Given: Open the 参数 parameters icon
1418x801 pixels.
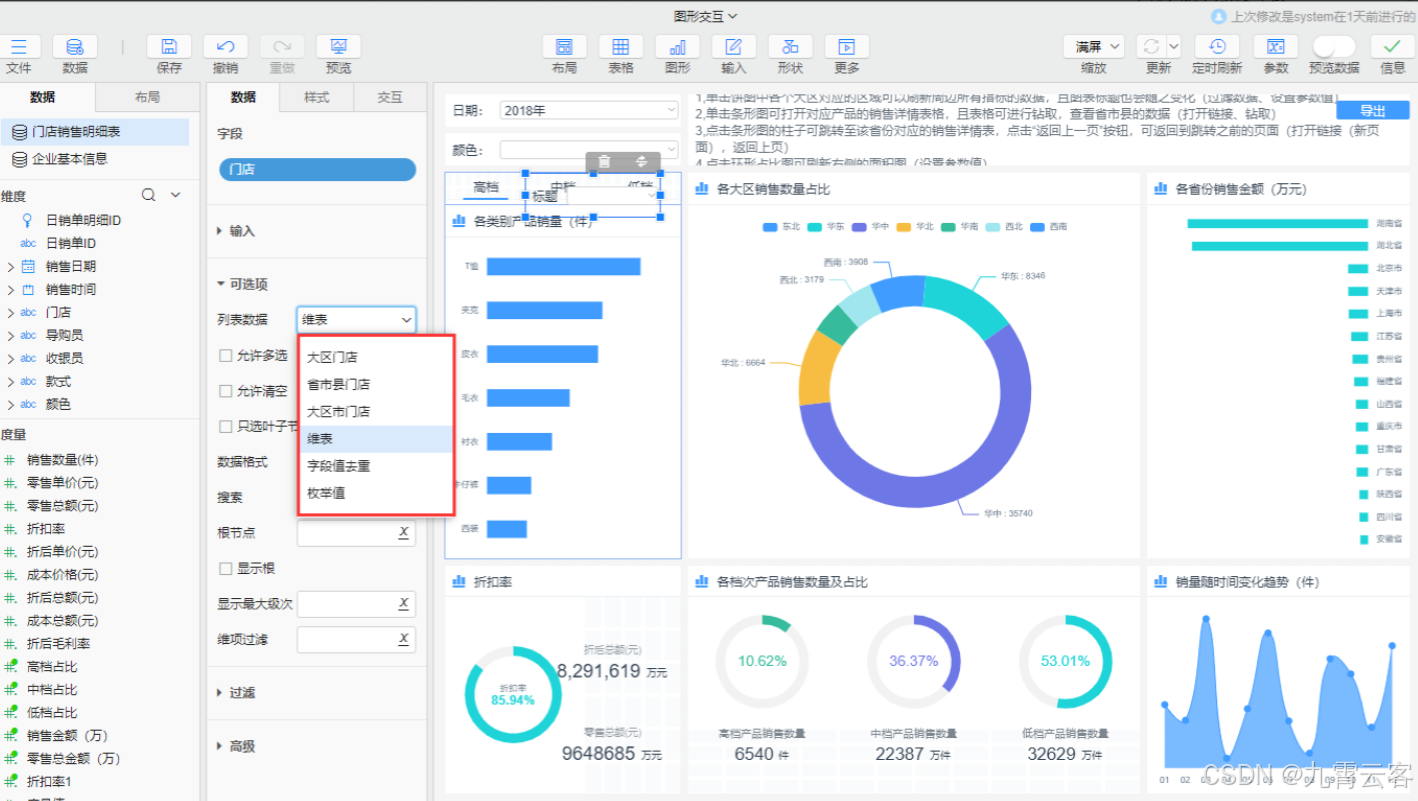Looking at the screenshot, I should [x=1275, y=47].
